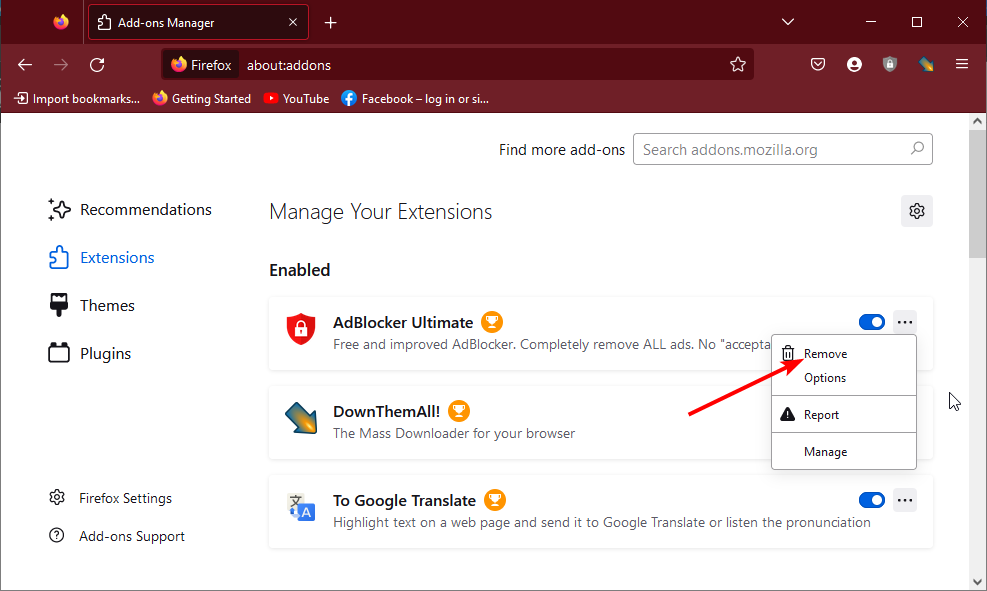The height and width of the screenshot is (591, 987).
Task: Click the DownThemAll! extension name
Action: [x=386, y=412]
